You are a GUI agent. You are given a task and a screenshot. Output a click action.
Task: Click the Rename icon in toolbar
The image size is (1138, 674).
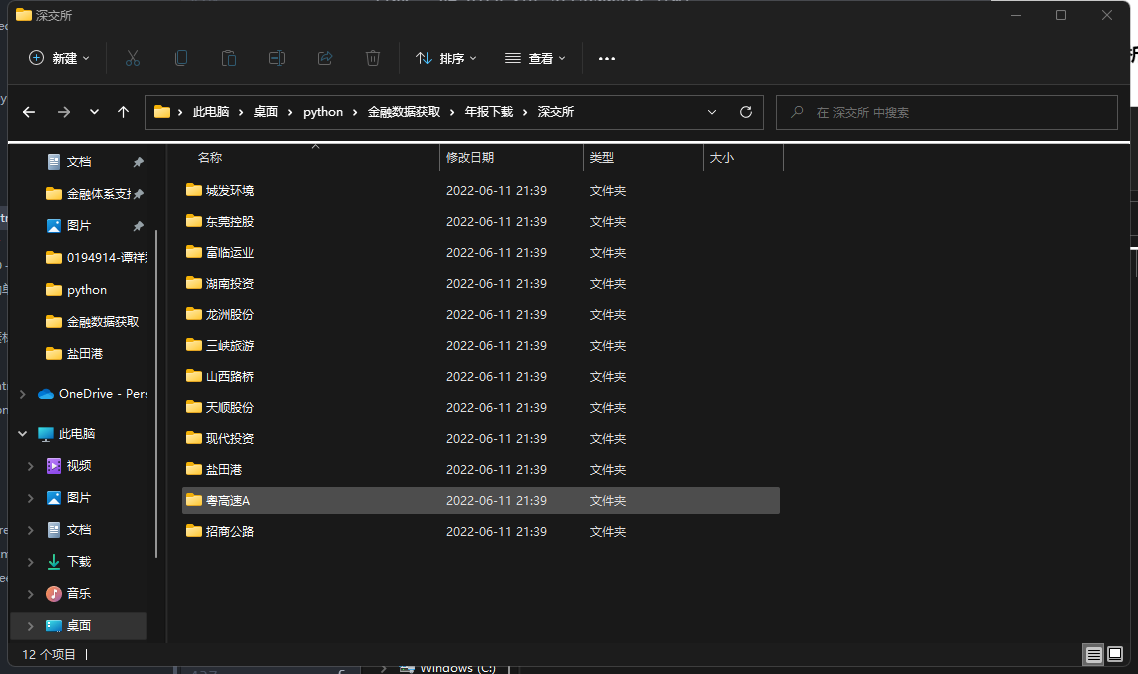[277, 58]
